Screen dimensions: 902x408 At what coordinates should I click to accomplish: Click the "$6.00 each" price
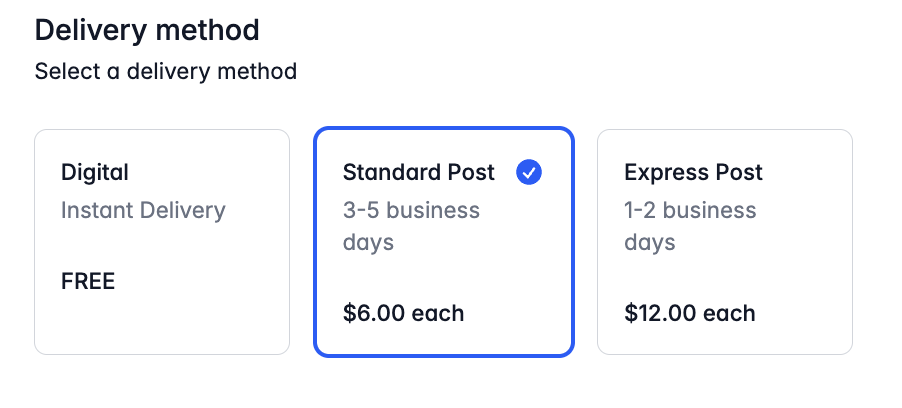[403, 313]
